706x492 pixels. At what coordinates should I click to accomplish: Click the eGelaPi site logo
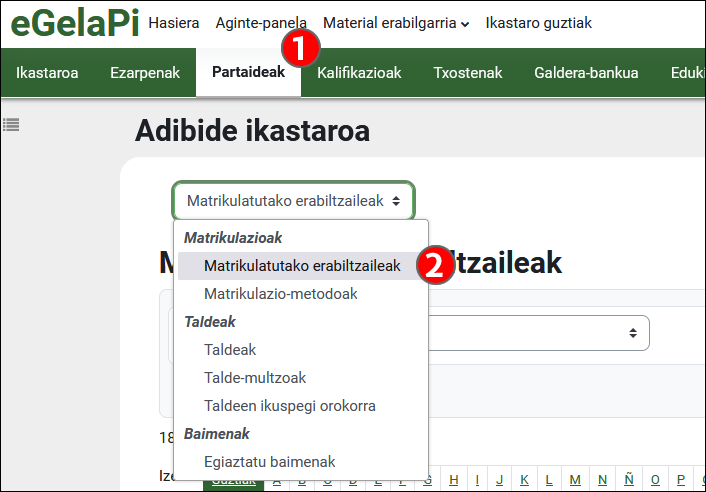tap(74, 23)
